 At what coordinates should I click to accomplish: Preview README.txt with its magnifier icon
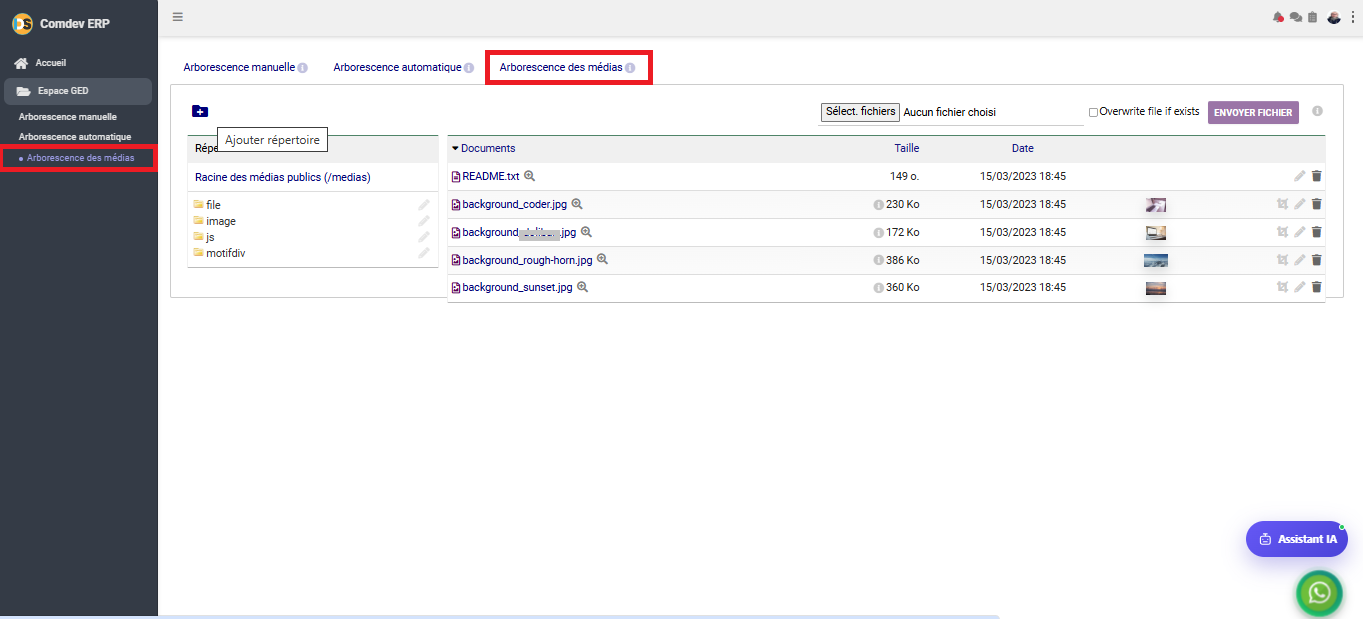[x=530, y=176]
